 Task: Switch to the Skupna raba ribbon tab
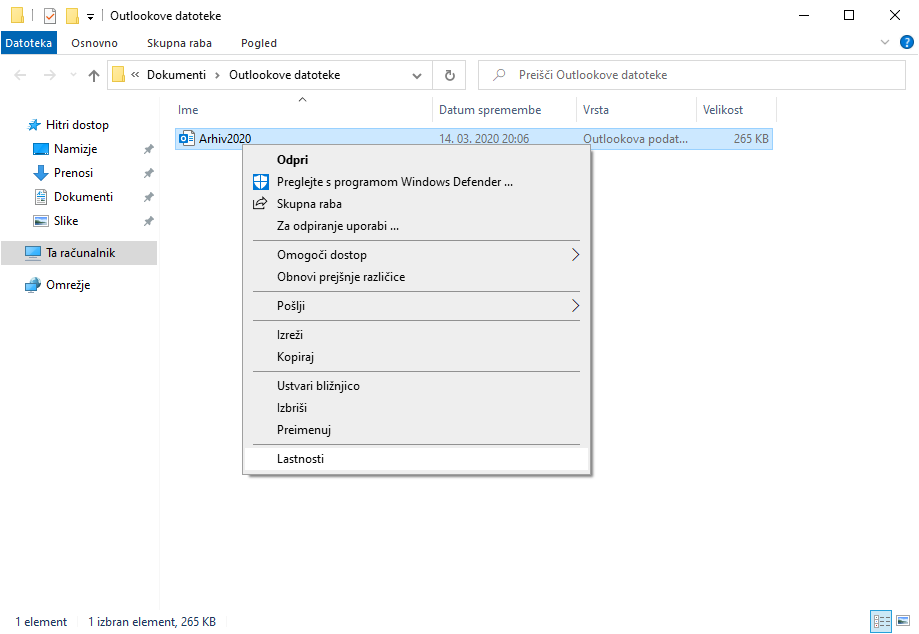[179, 43]
